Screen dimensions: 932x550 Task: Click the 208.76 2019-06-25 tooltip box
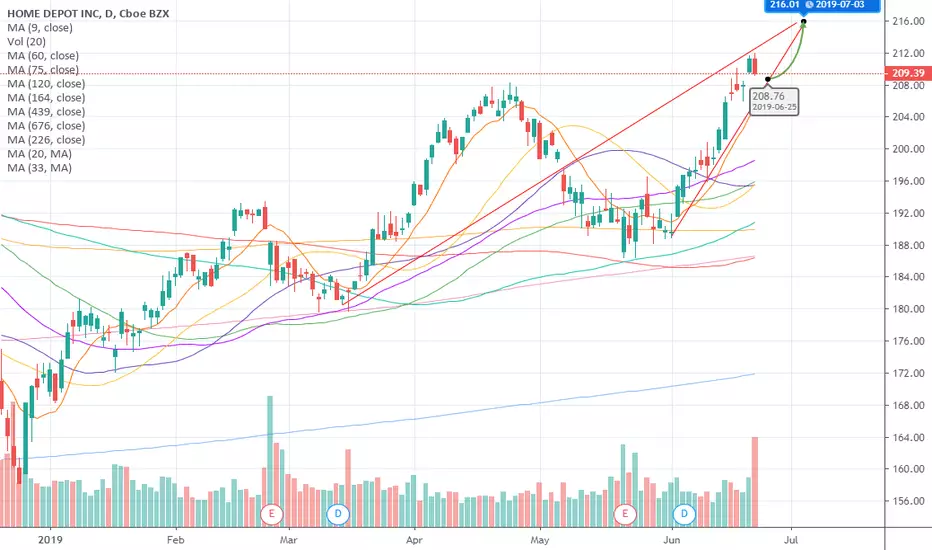[775, 101]
